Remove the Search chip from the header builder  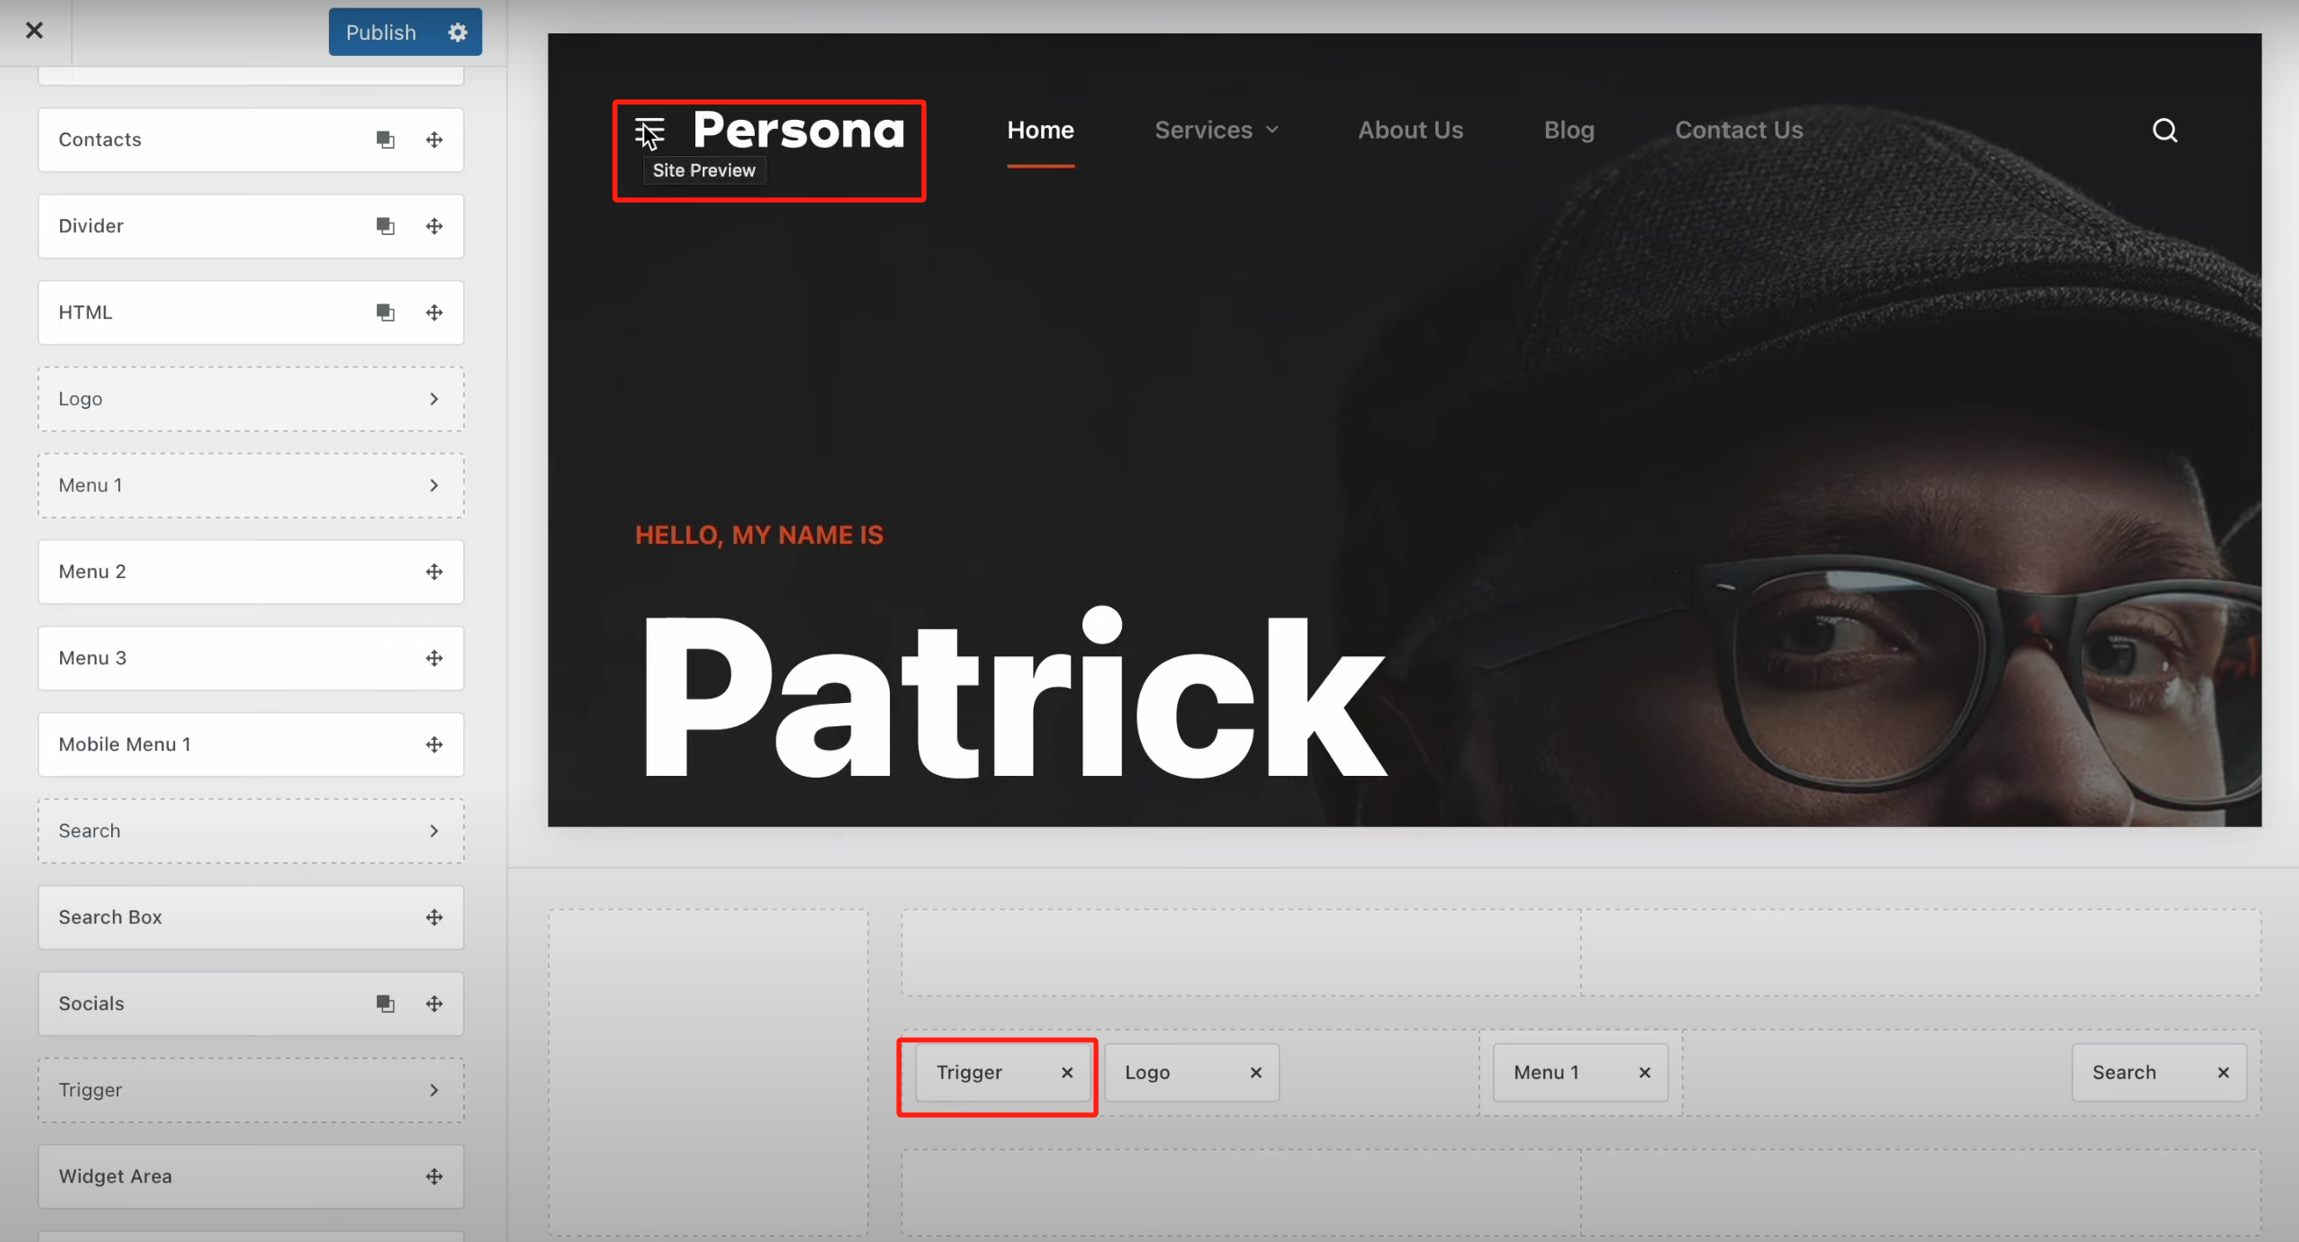coord(2223,1072)
